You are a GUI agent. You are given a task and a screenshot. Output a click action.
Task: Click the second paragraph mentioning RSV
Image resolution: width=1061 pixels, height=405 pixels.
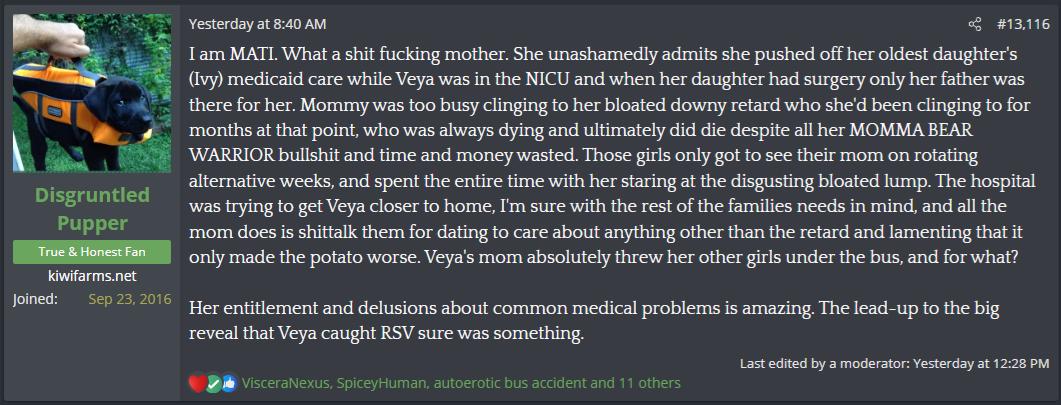point(594,321)
